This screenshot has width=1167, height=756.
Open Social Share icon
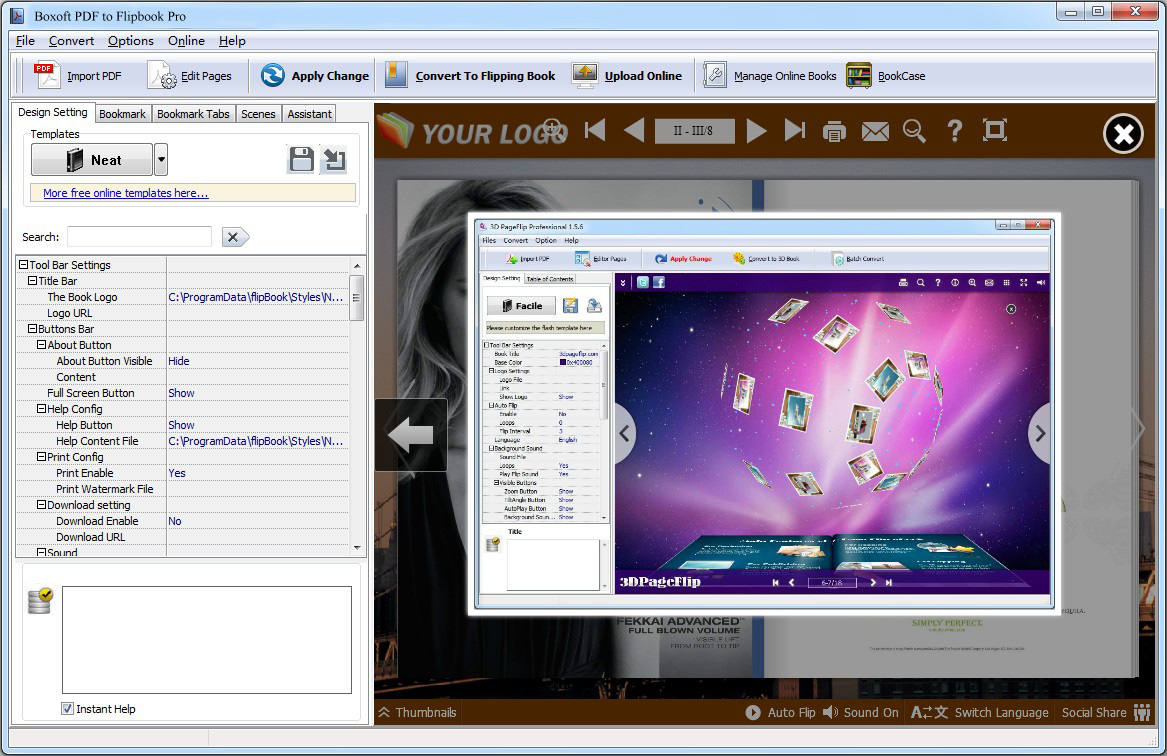tap(1142, 712)
